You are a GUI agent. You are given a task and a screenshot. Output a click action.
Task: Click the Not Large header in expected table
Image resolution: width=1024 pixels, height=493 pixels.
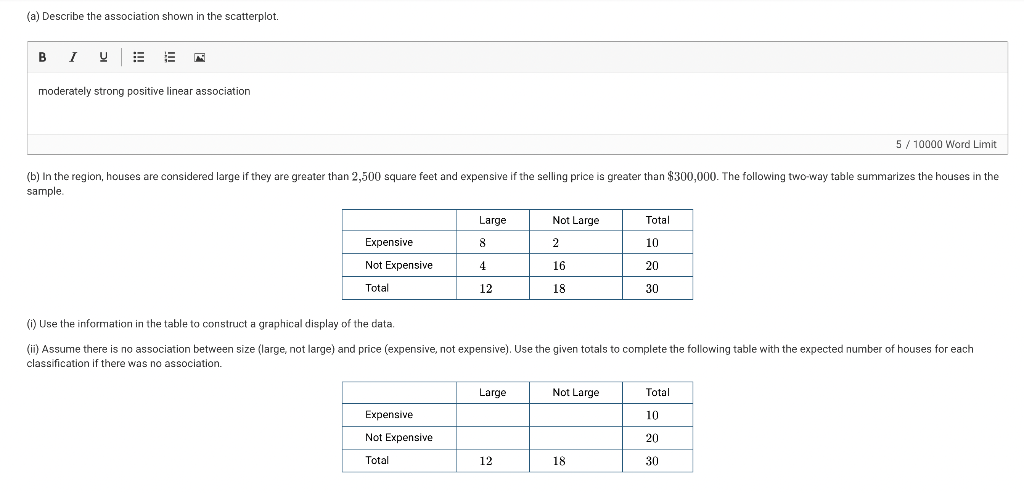pyautogui.click(x=575, y=392)
